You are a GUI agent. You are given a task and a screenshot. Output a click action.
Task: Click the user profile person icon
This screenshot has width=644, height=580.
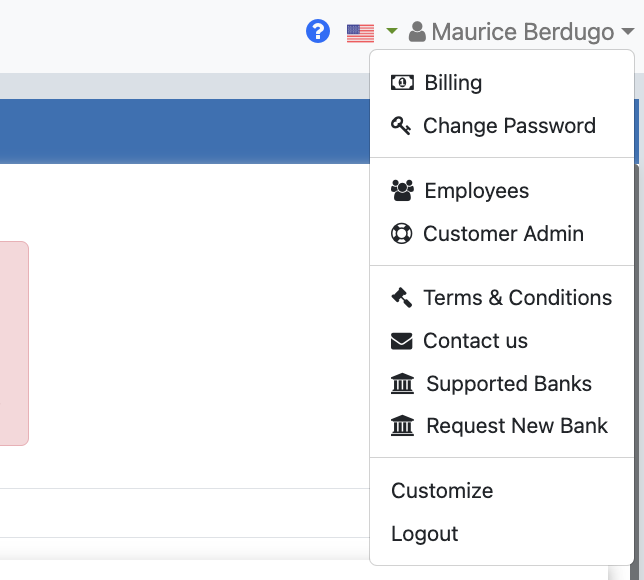click(418, 32)
